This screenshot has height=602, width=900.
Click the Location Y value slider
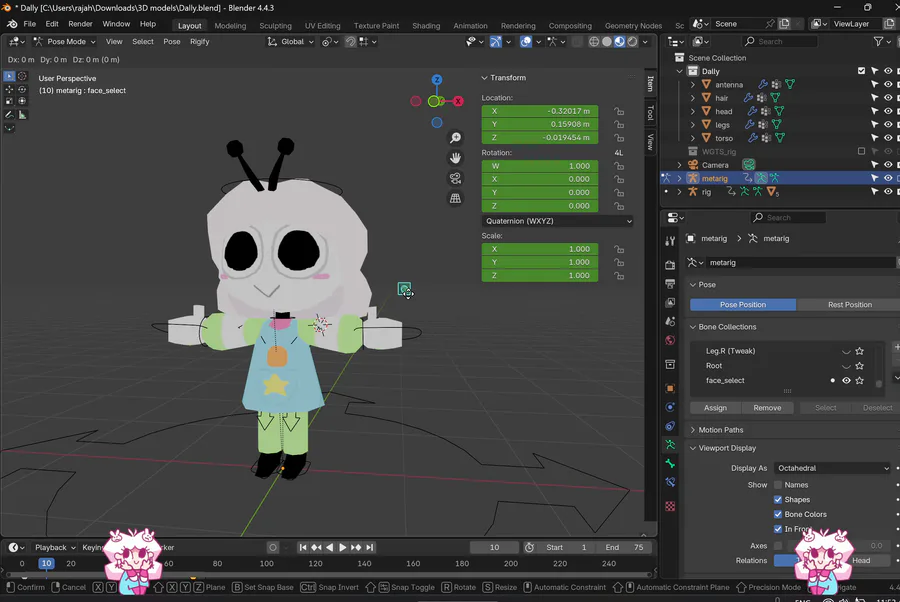coord(540,125)
